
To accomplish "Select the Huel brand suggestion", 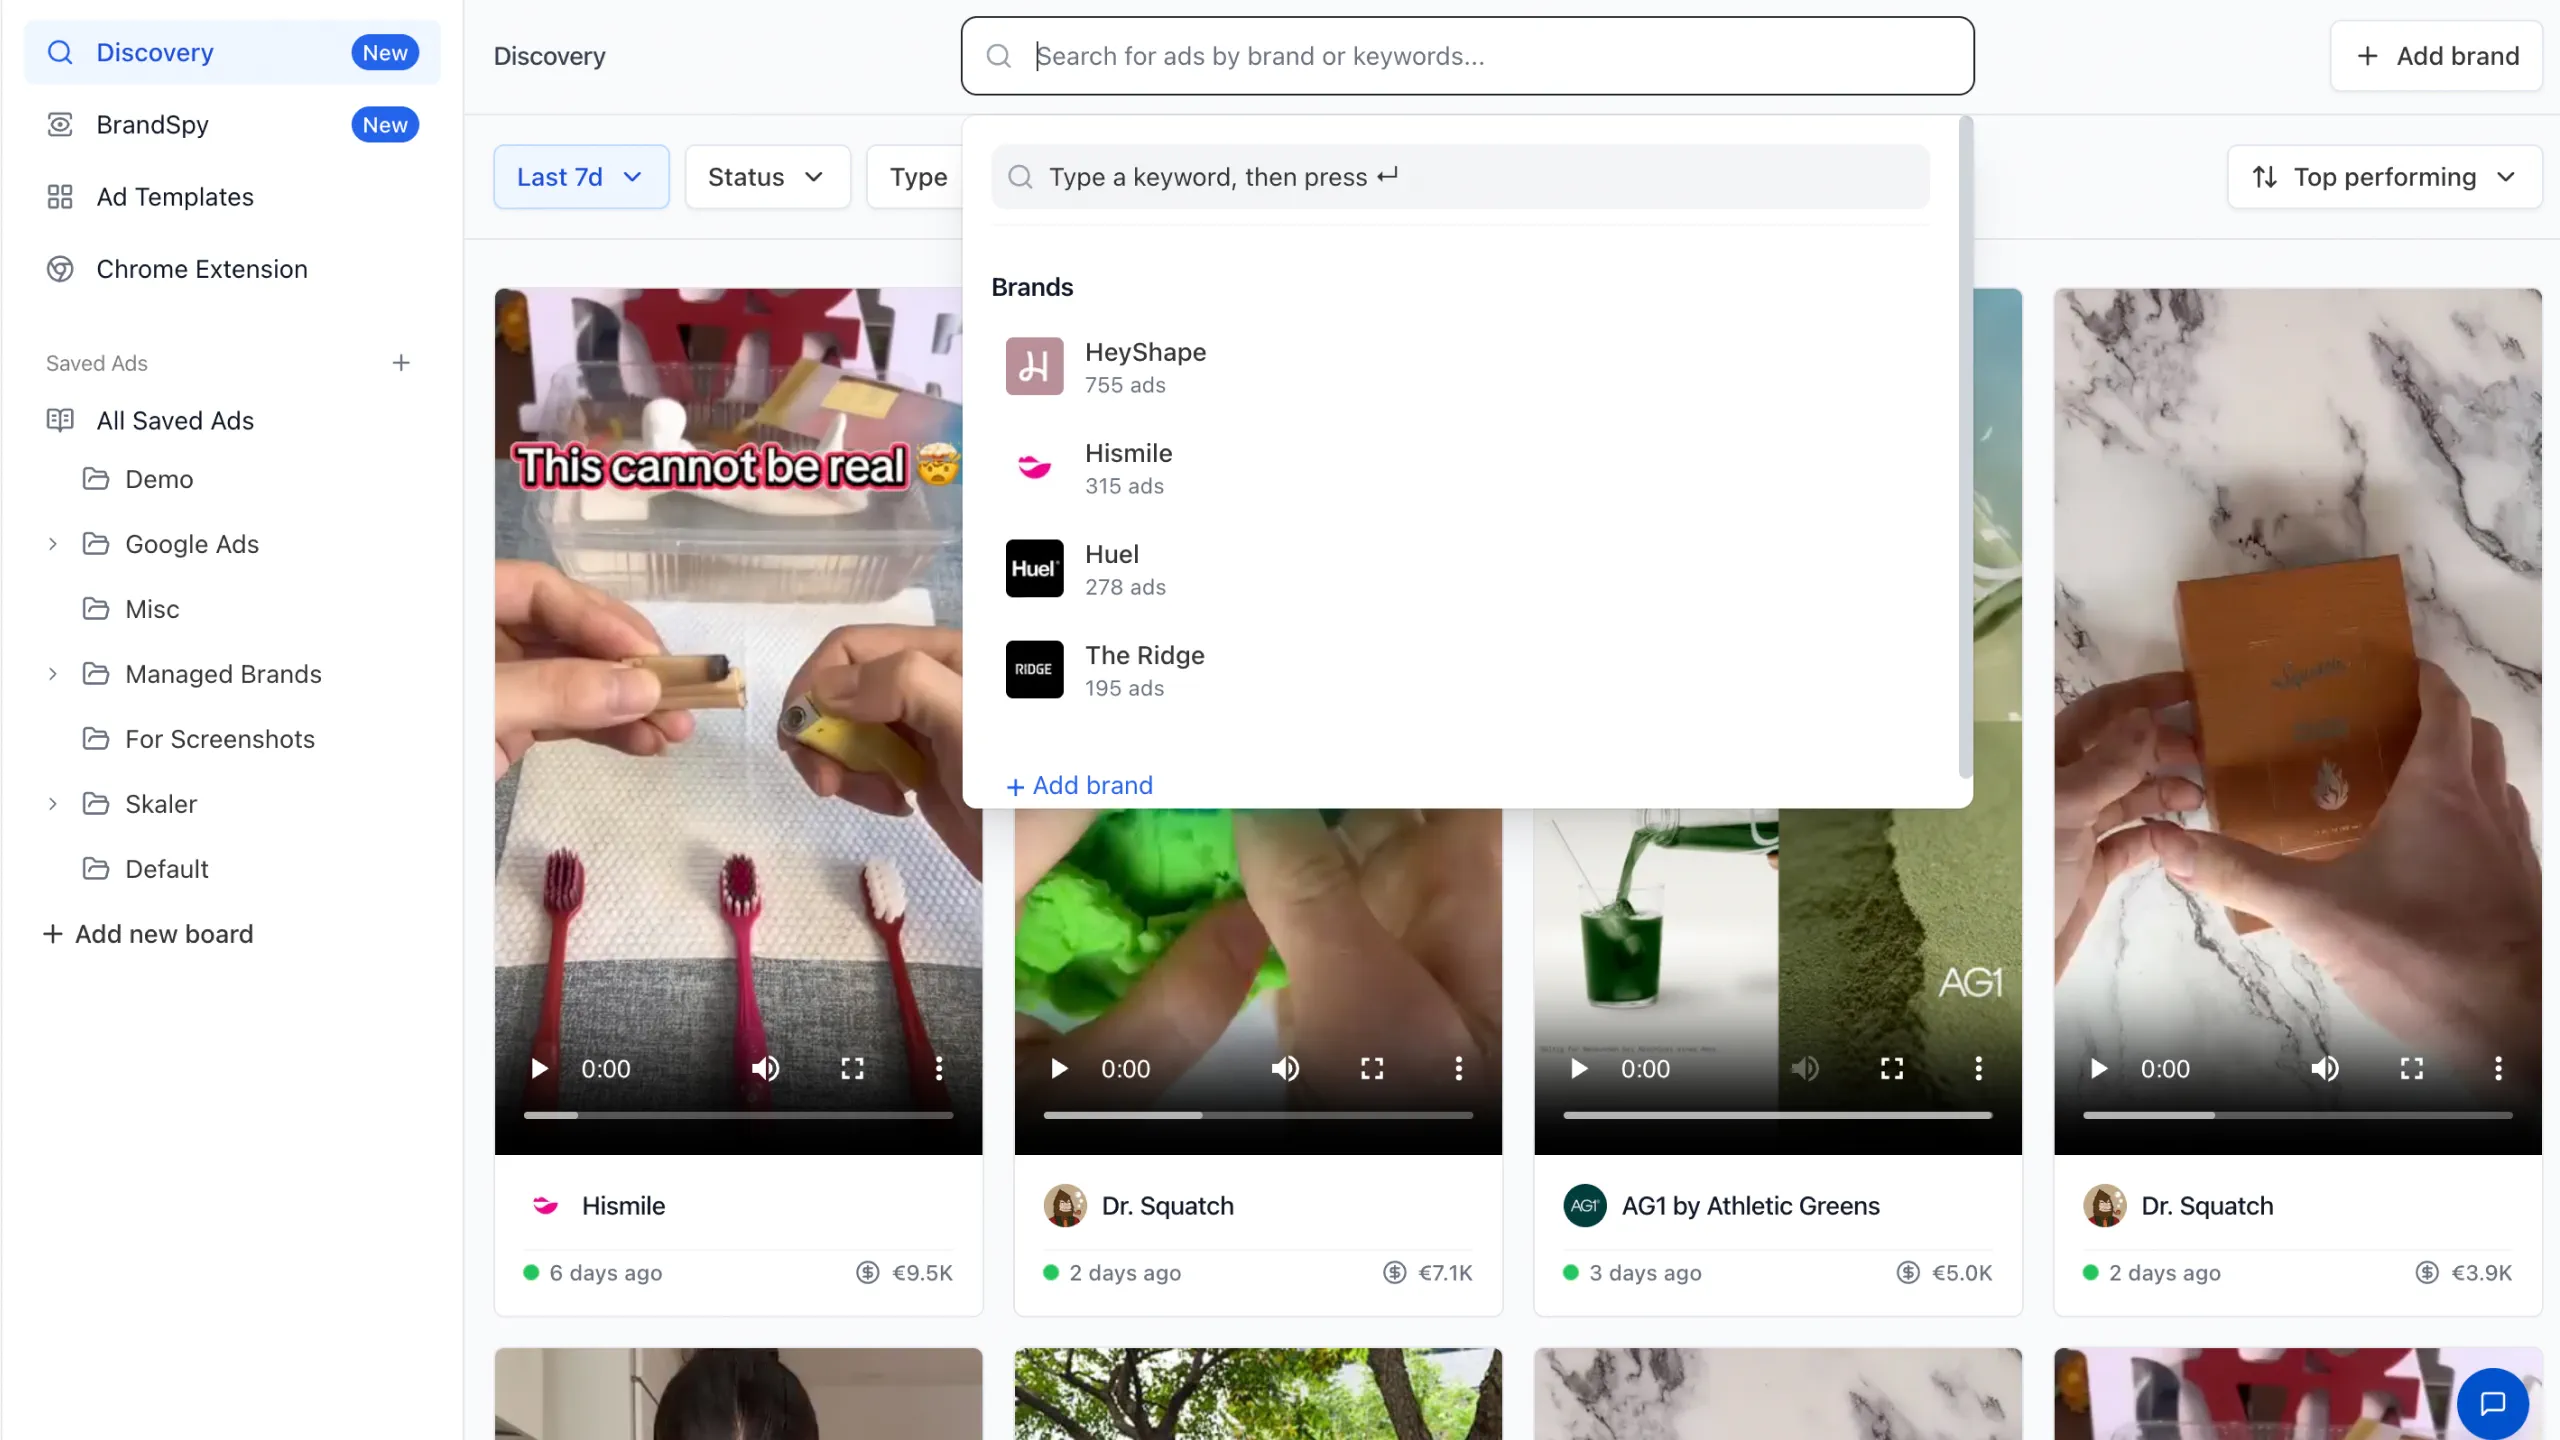I will click(x=1460, y=569).
